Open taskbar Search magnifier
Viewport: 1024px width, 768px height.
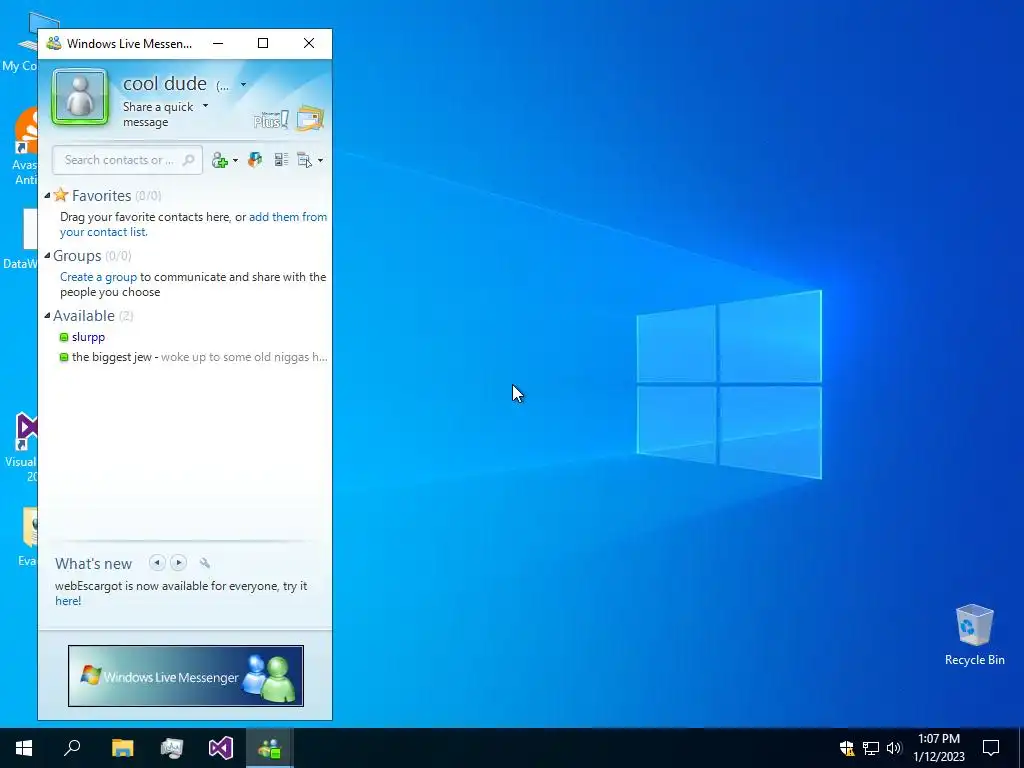tap(72, 748)
